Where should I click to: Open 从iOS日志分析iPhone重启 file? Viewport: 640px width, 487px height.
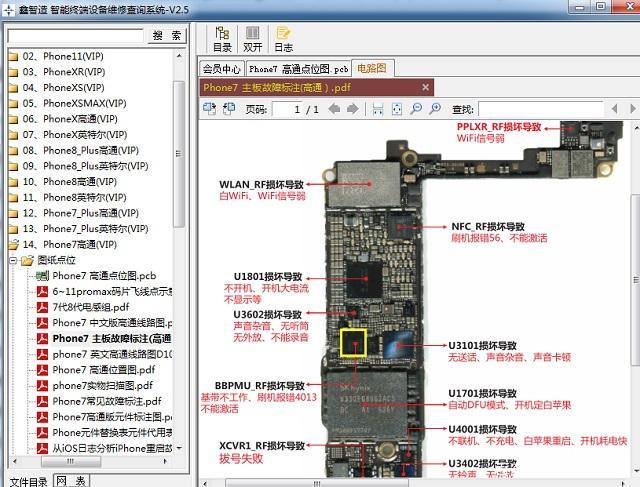point(112,448)
